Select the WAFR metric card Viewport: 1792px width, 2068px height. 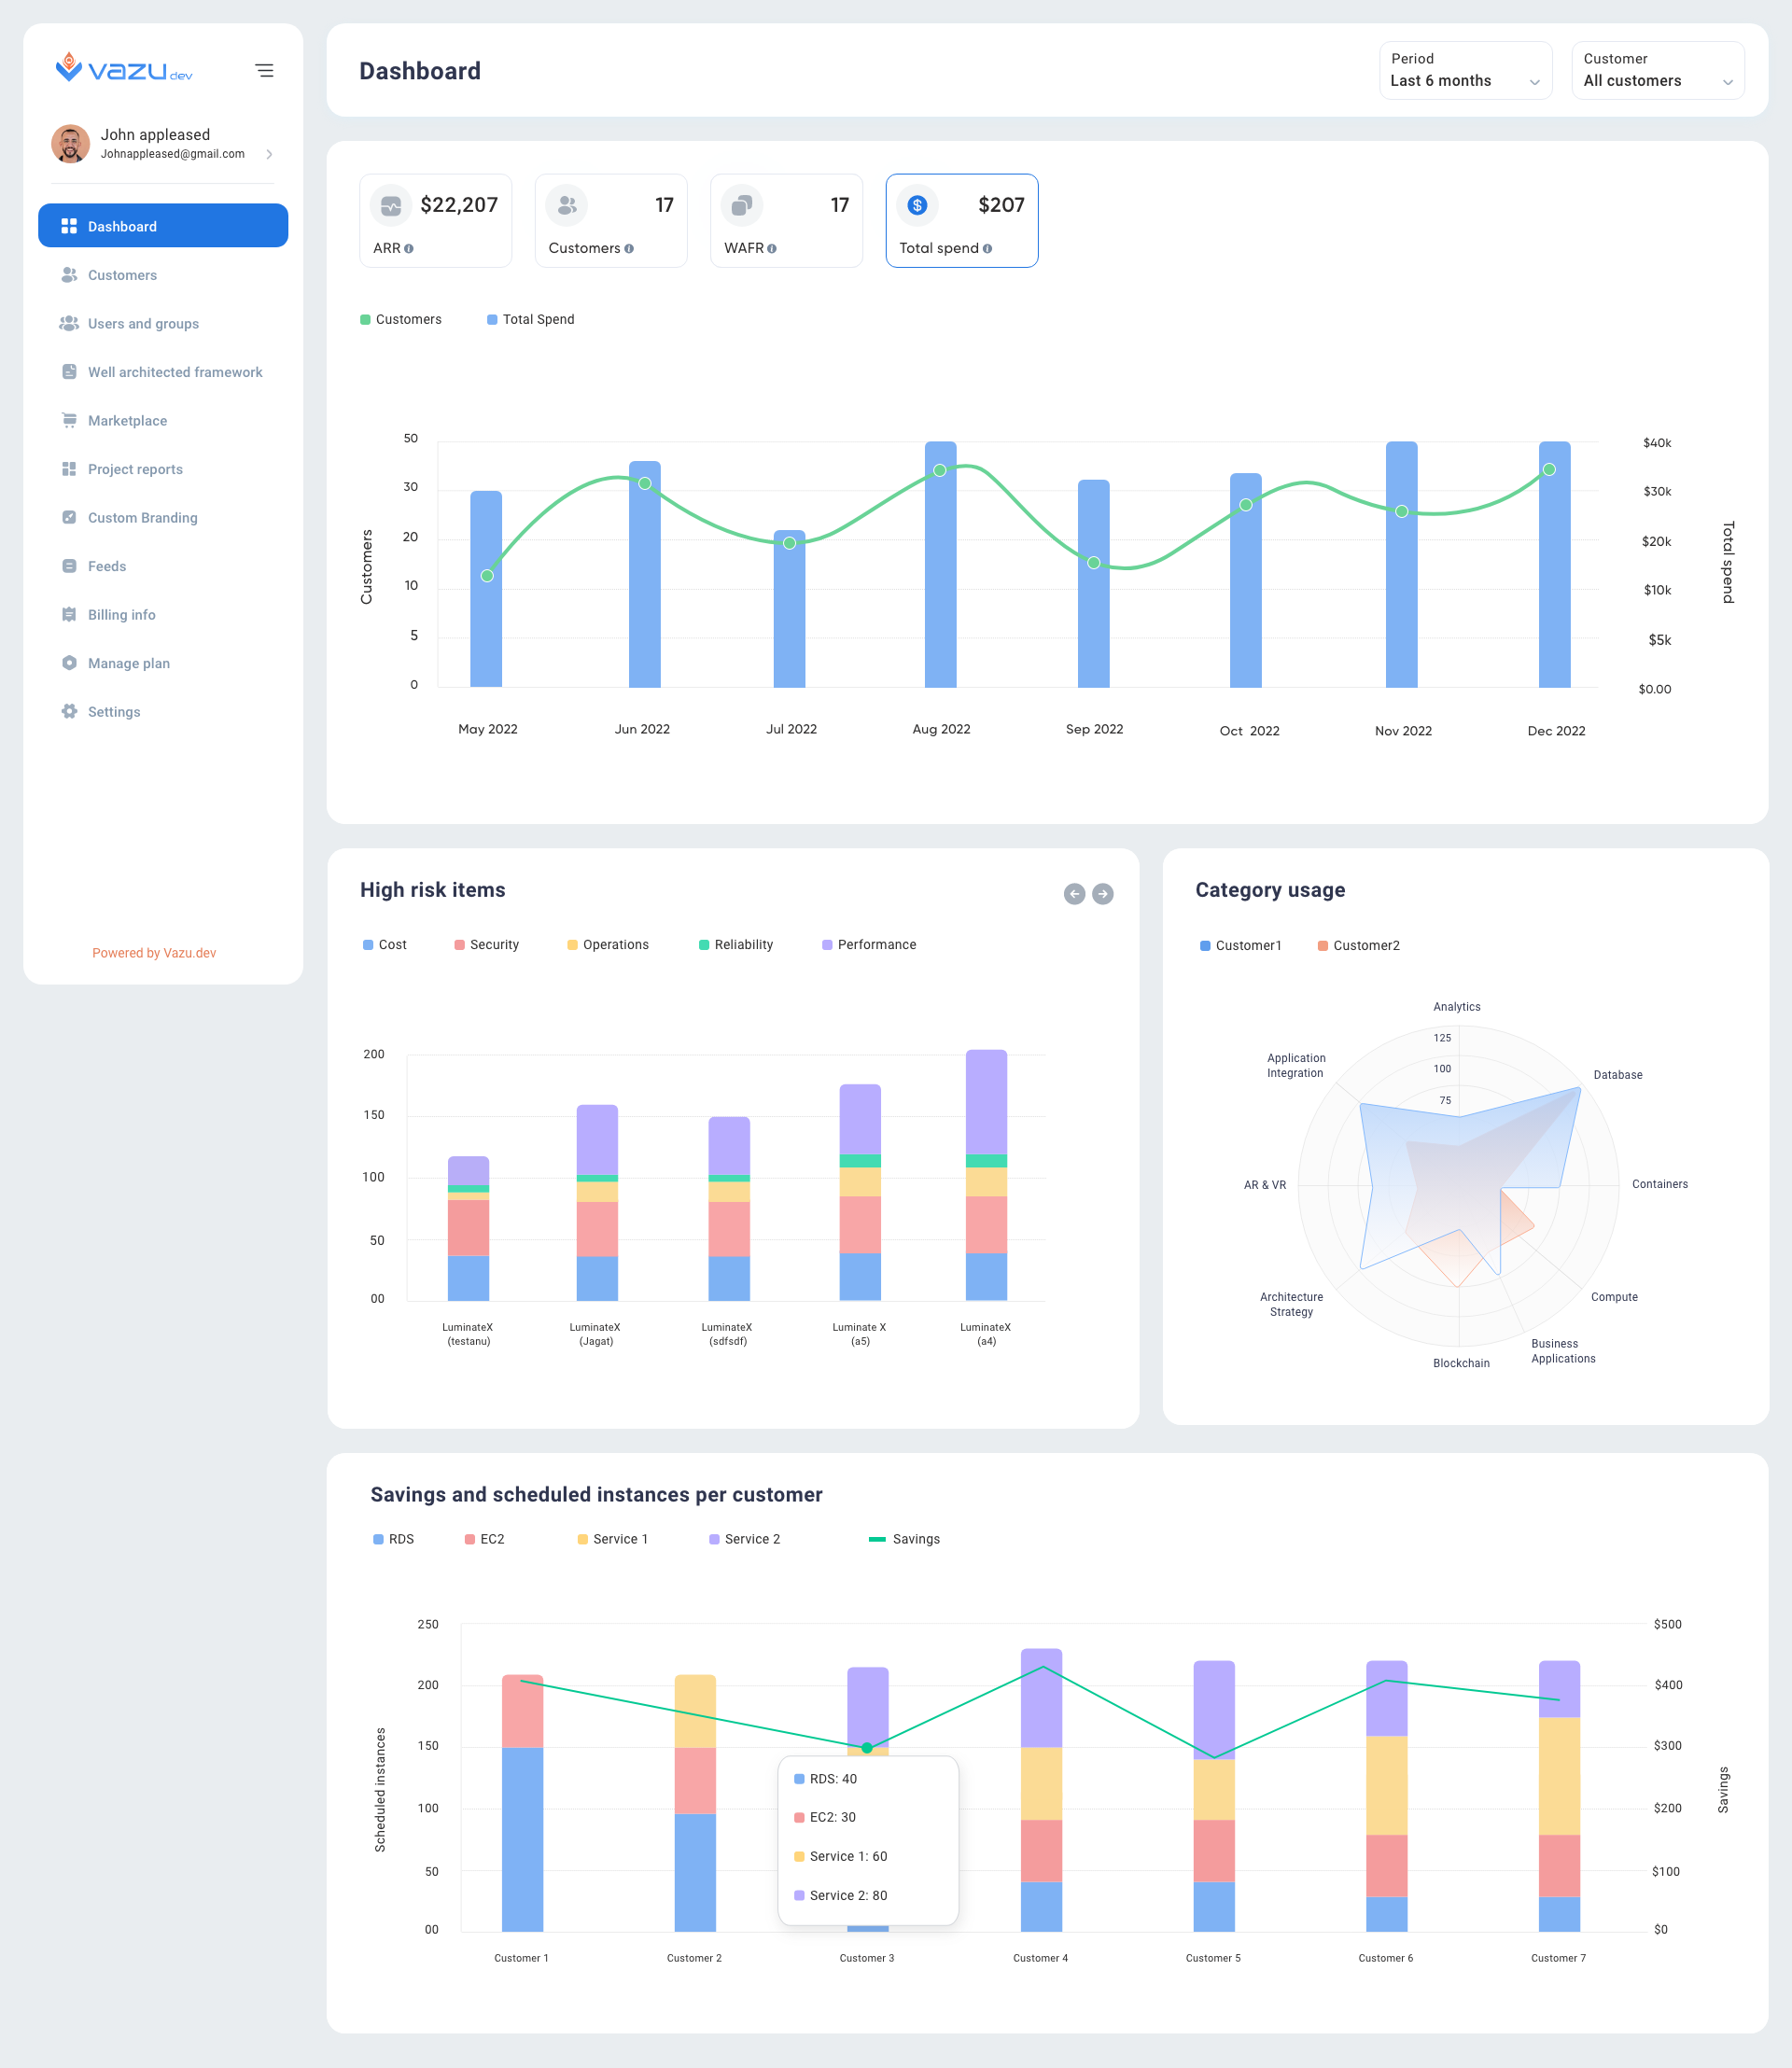786,221
